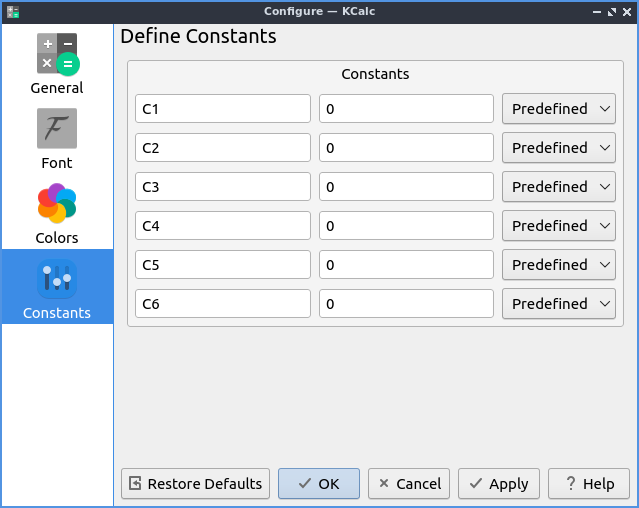
Task: Open the Predefined dropdown for C2
Action: 558,148
